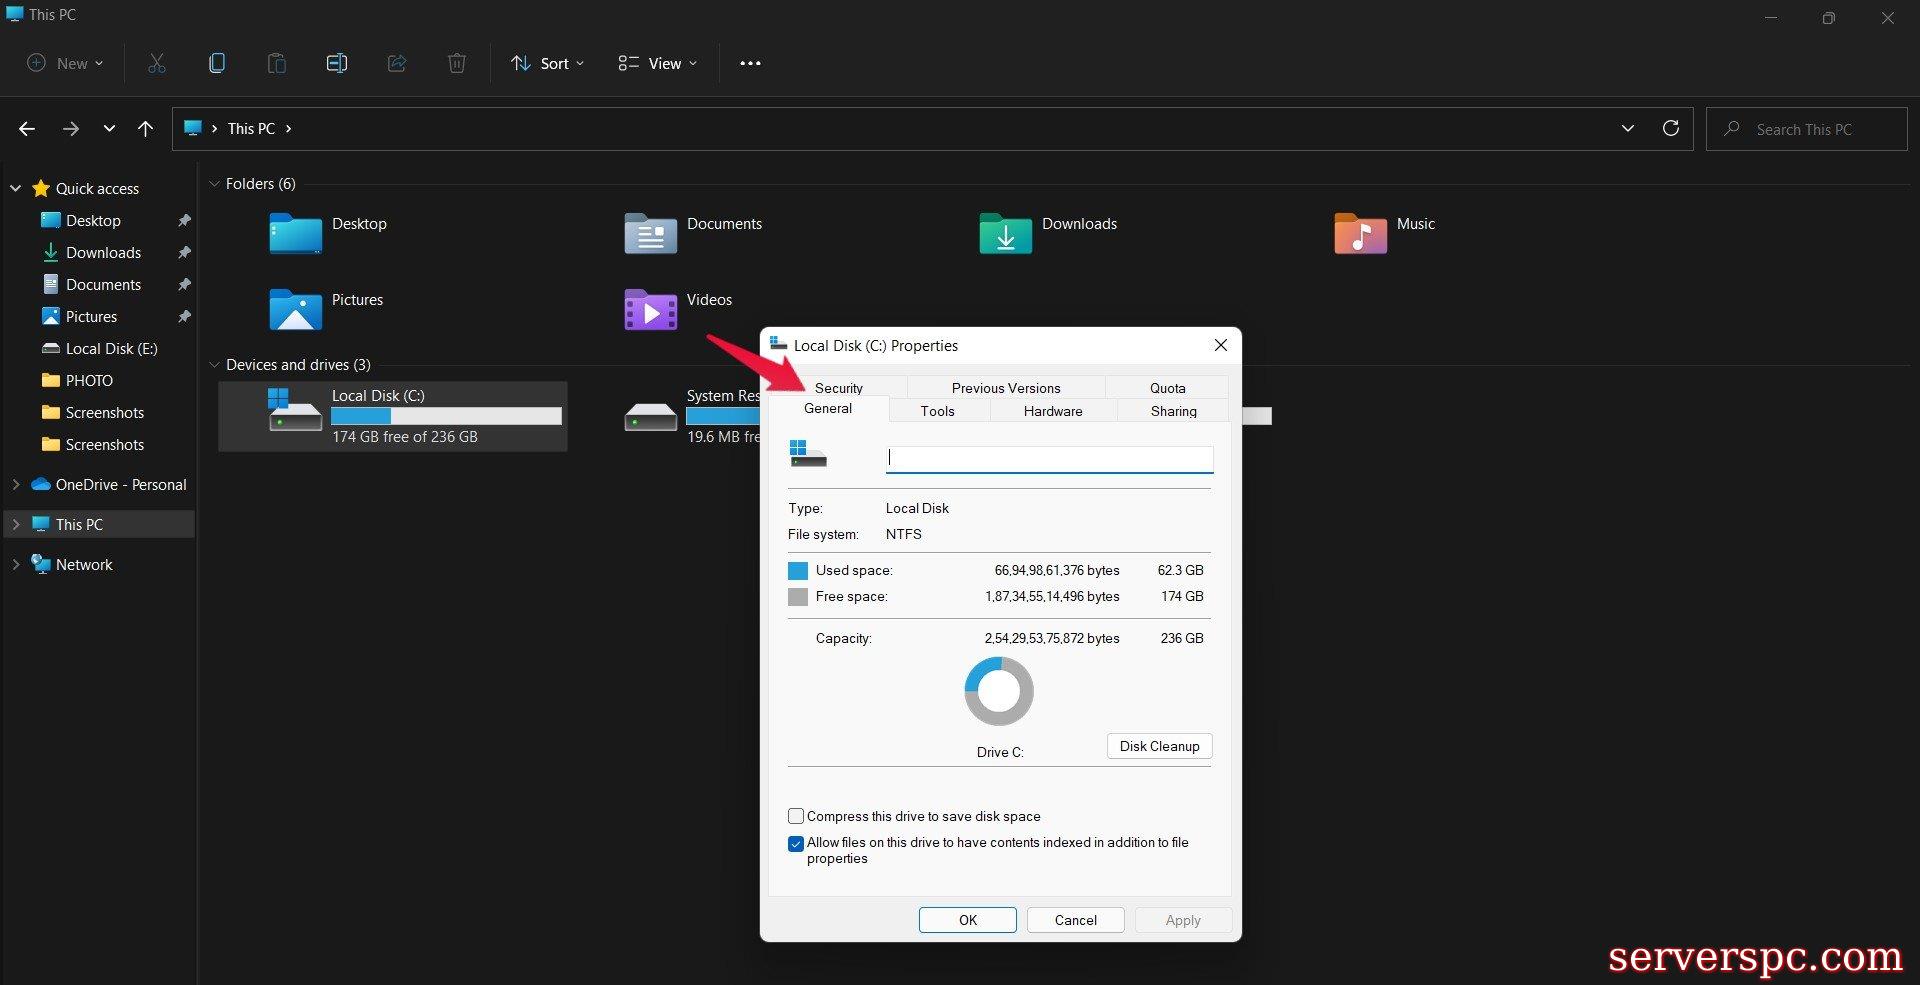Open See more three-dots menu

click(x=750, y=63)
